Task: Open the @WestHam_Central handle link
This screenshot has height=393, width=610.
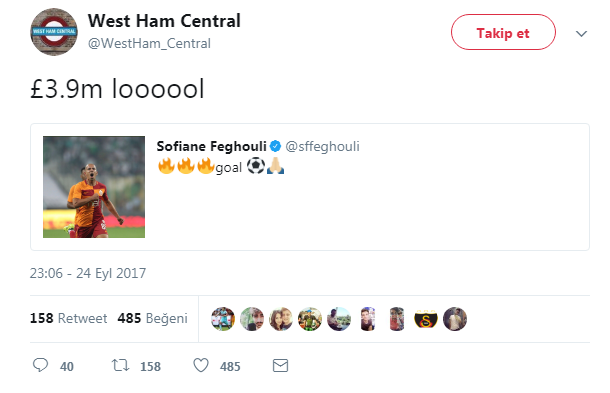Action: [149, 43]
